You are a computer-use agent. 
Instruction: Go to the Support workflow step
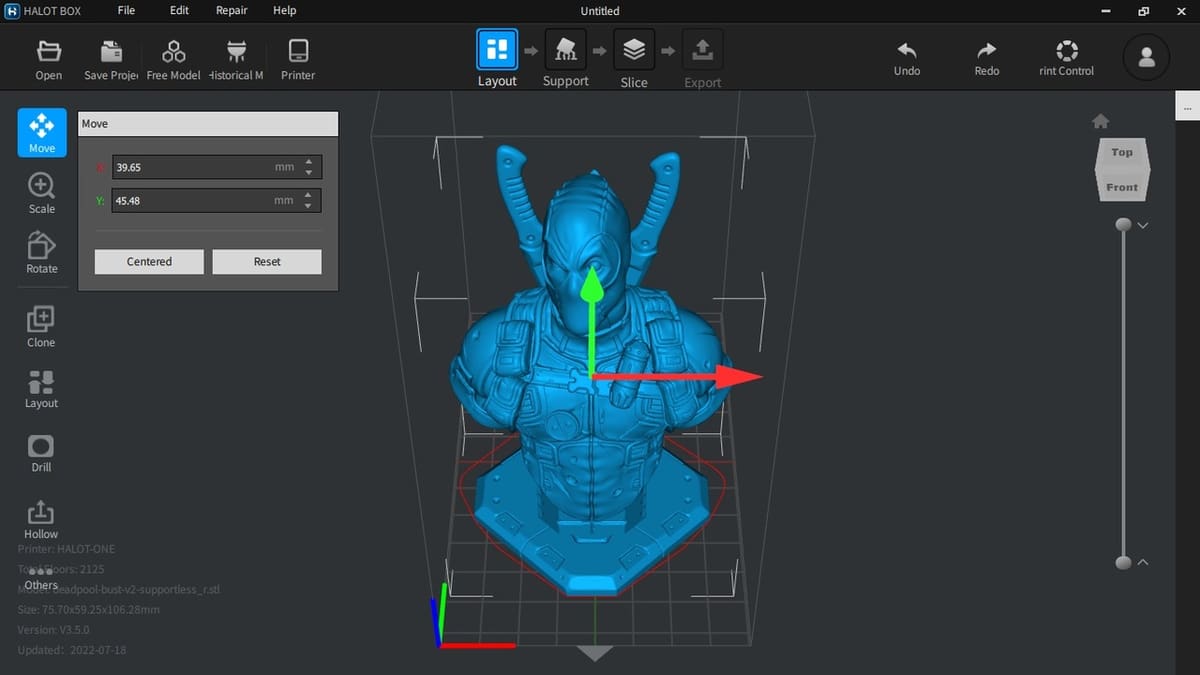(x=565, y=60)
